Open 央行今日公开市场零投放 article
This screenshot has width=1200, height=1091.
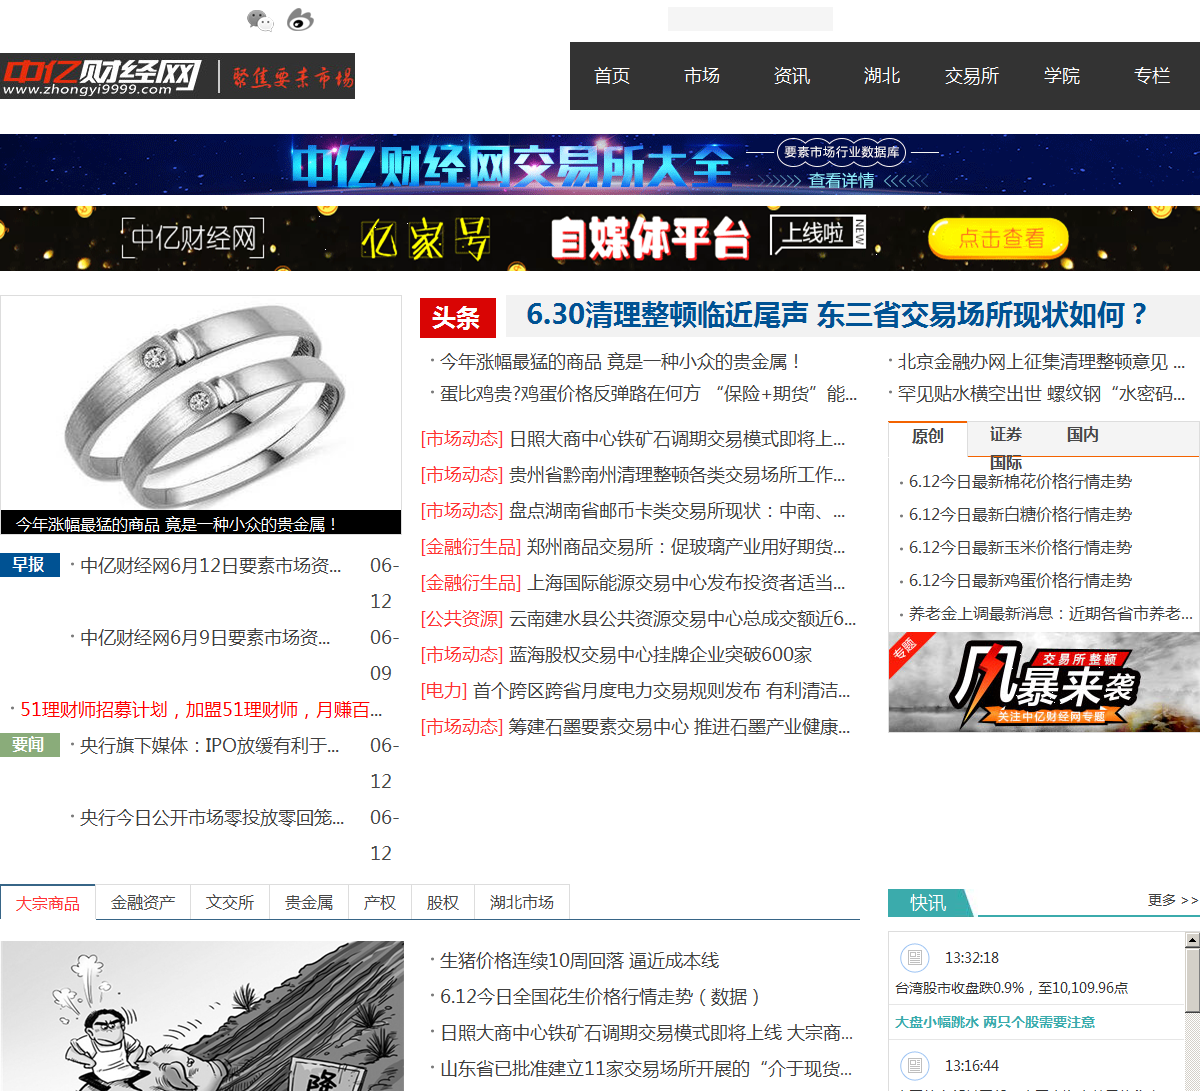(x=212, y=818)
